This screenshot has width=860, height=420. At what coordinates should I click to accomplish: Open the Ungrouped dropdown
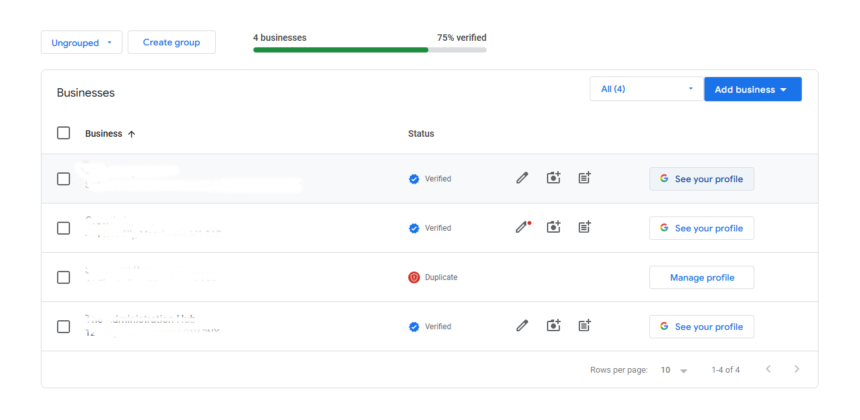(82, 43)
